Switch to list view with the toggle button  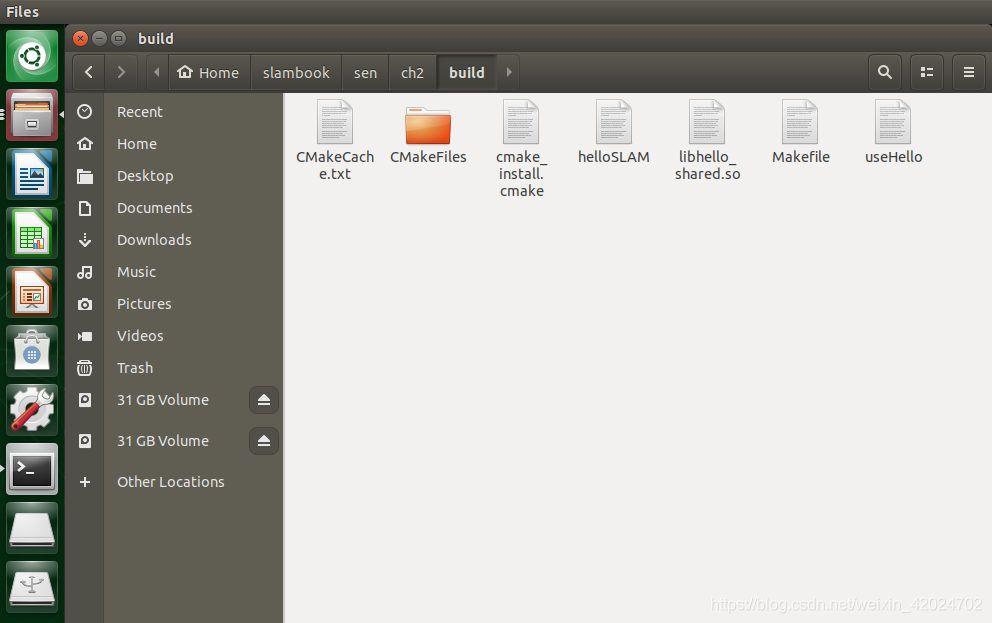(x=927, y=73)
